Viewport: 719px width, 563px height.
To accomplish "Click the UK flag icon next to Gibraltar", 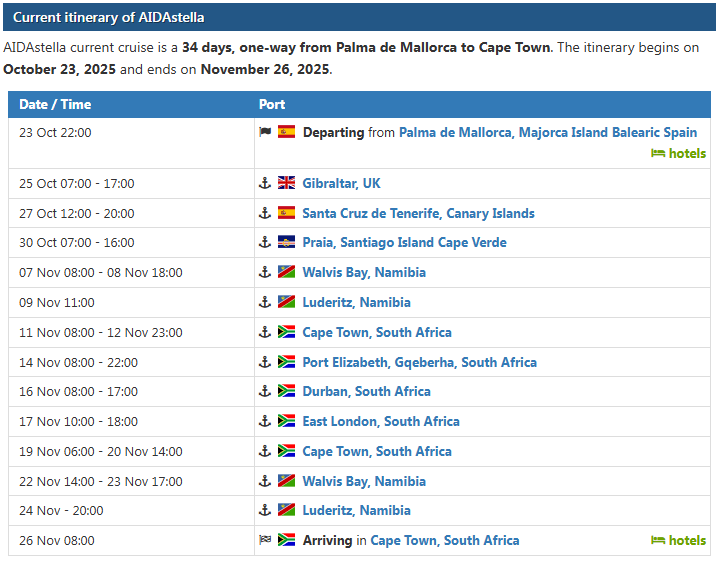I will pyautogui.click(x=286, y=183).
